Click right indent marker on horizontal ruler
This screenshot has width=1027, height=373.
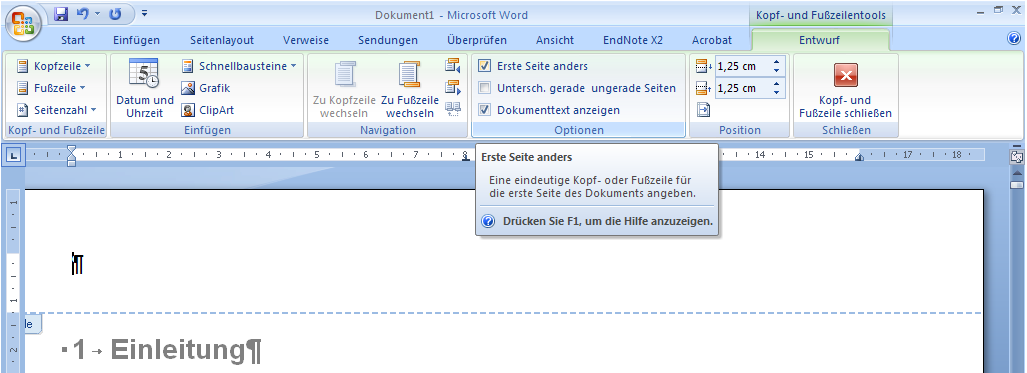pyautogui.click(x=859, y=157)
